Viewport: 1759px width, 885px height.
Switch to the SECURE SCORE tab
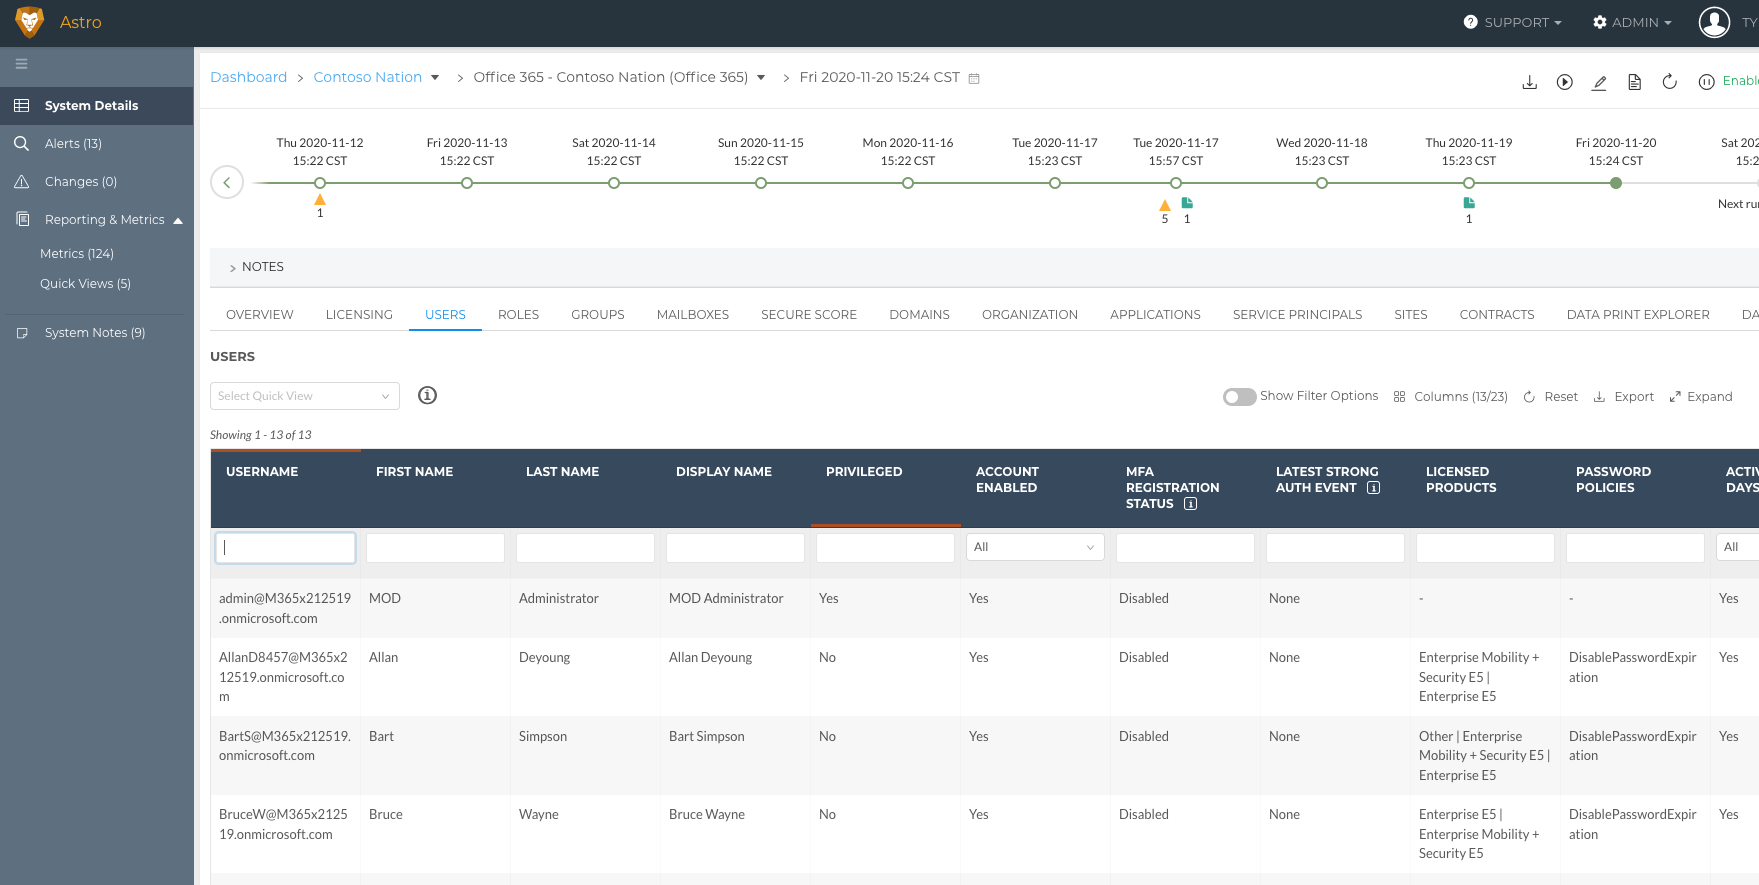pos(809,314)
